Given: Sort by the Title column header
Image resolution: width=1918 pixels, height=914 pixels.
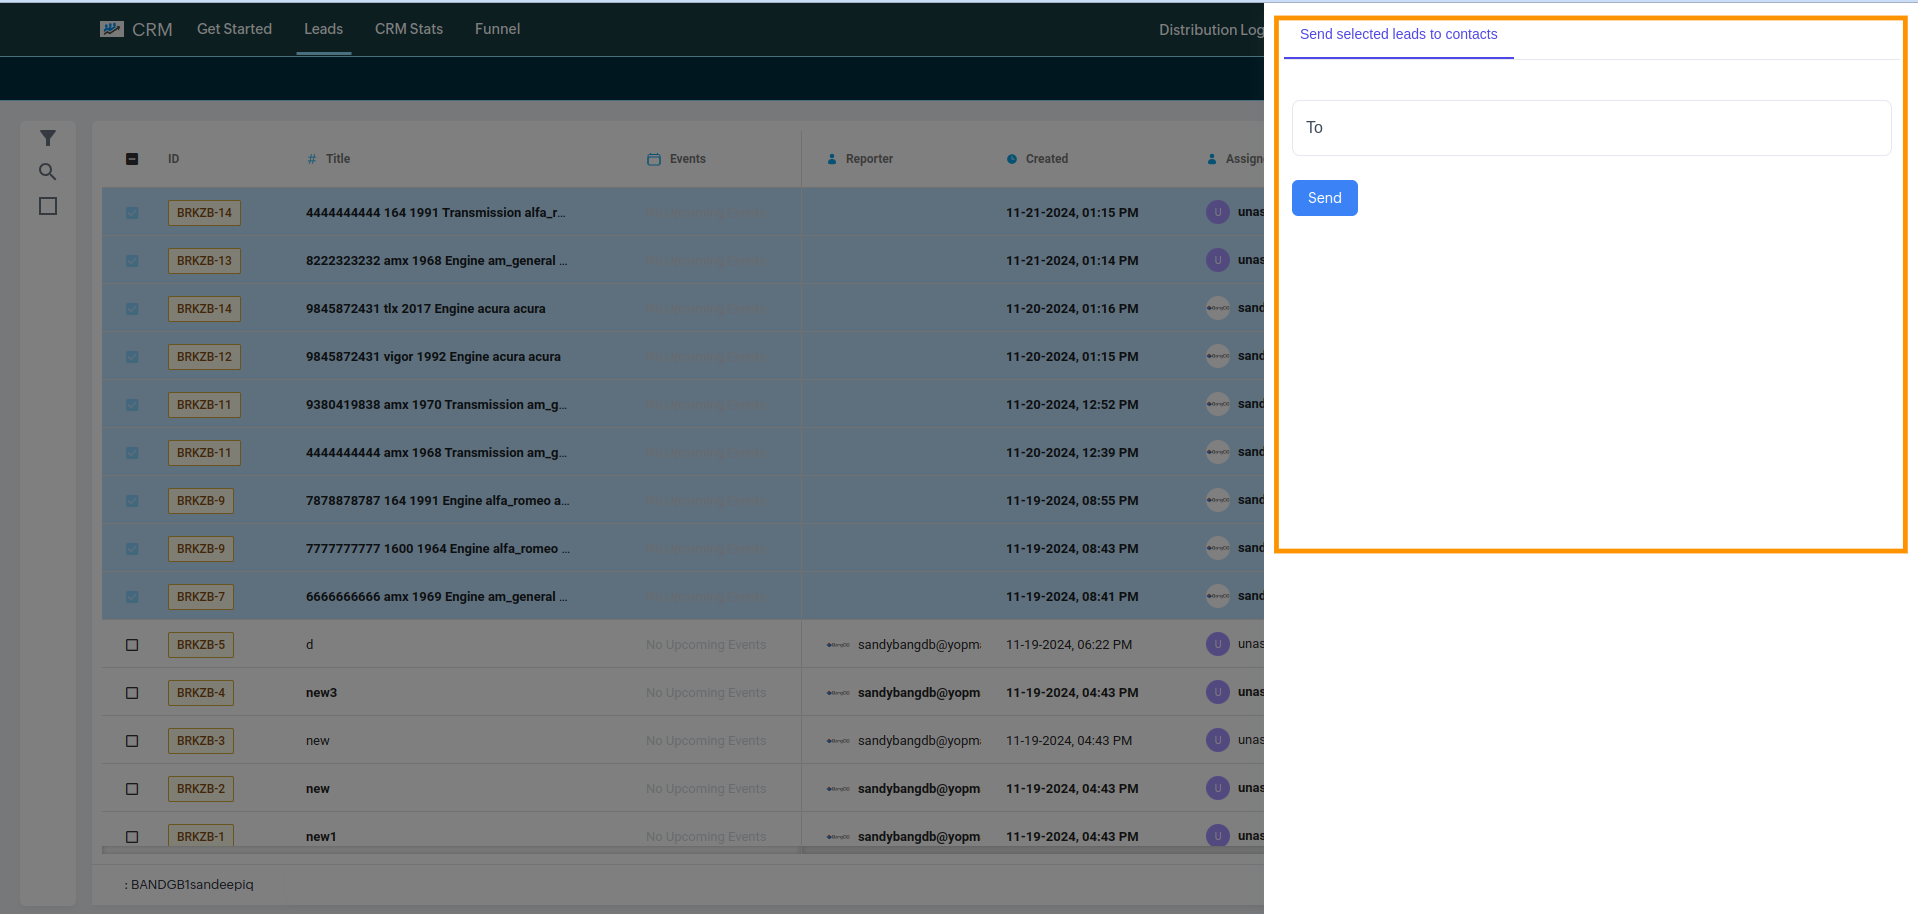Looking at the screenshot, I should point(338,159).
